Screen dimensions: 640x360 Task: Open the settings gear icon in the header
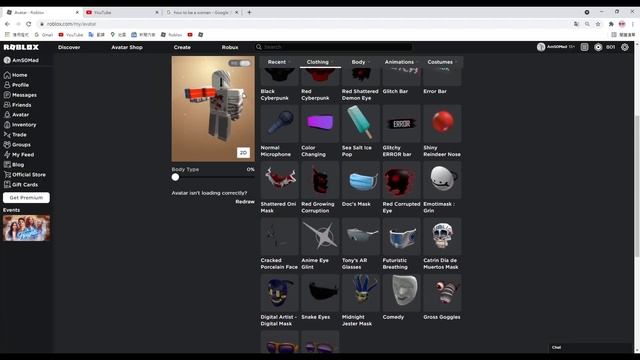[624, 47]
